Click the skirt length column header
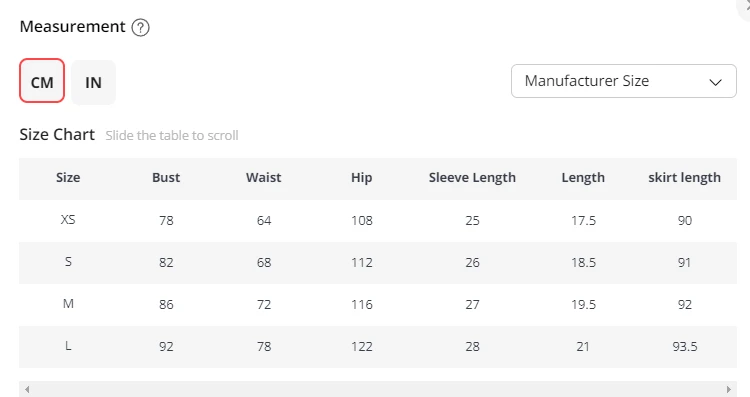The width and height of the screenshot is (750, 397). (684, 178)
